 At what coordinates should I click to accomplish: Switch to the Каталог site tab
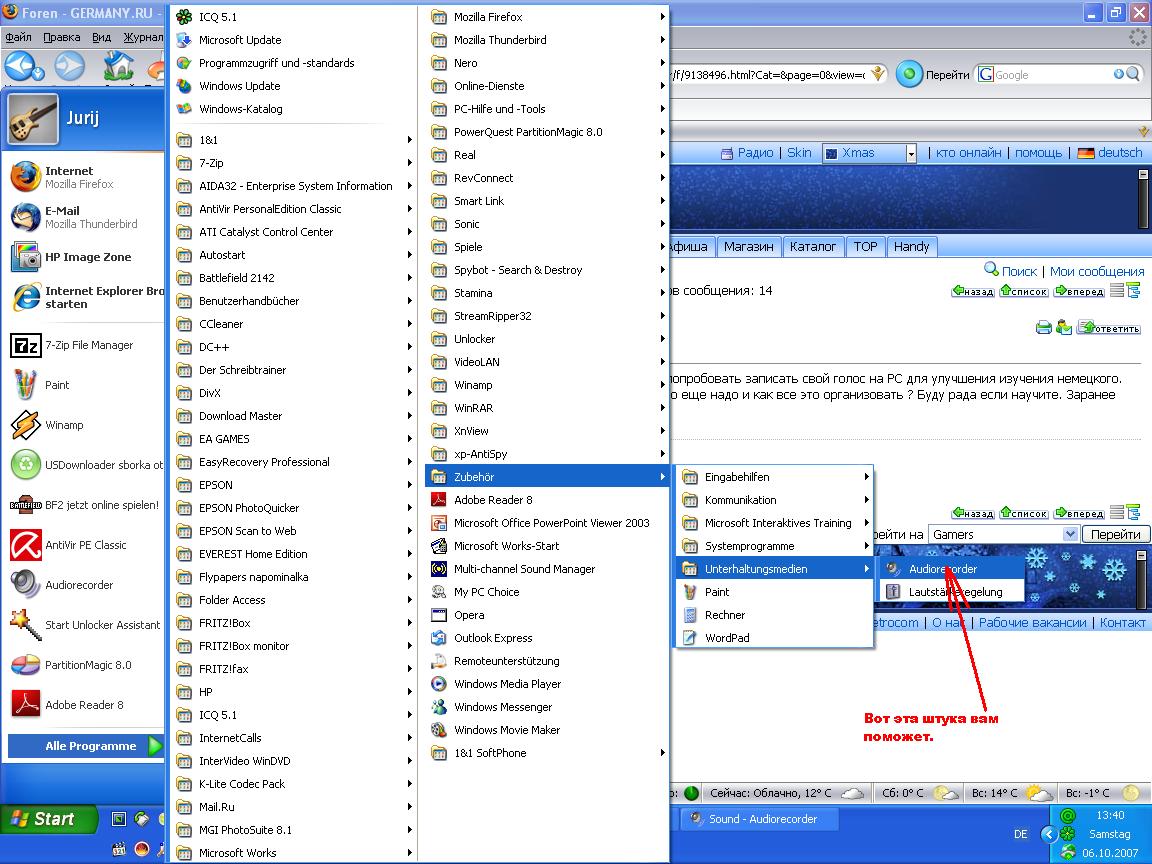(x=813, y=246)
